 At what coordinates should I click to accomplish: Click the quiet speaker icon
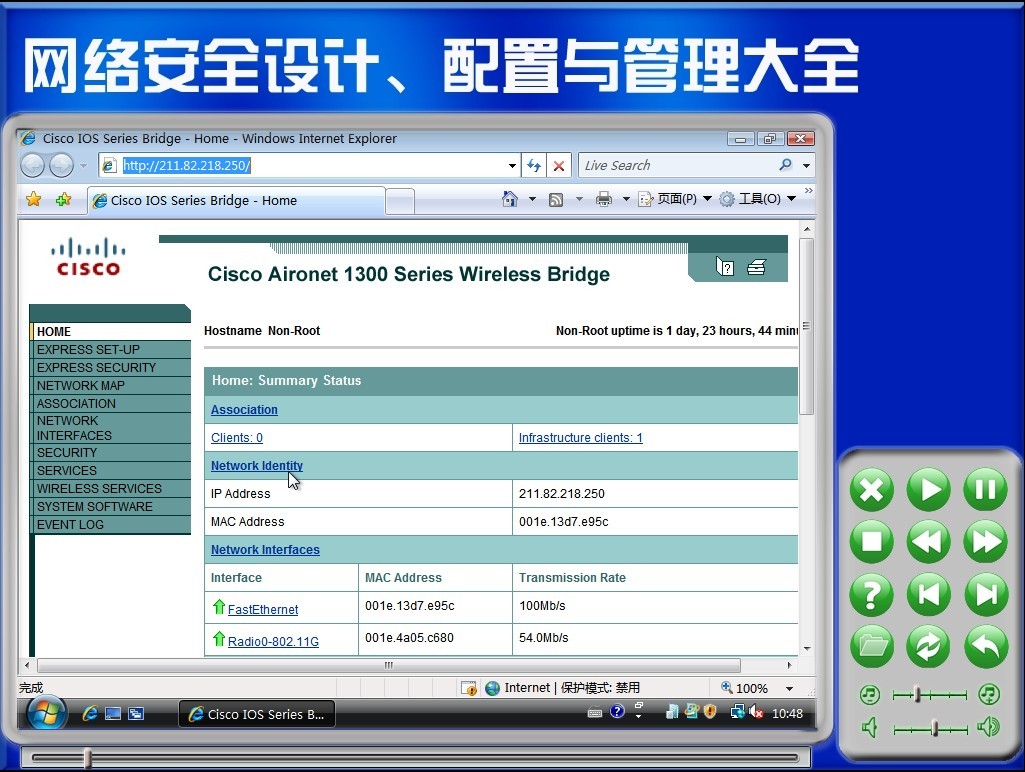pos(869,727)
